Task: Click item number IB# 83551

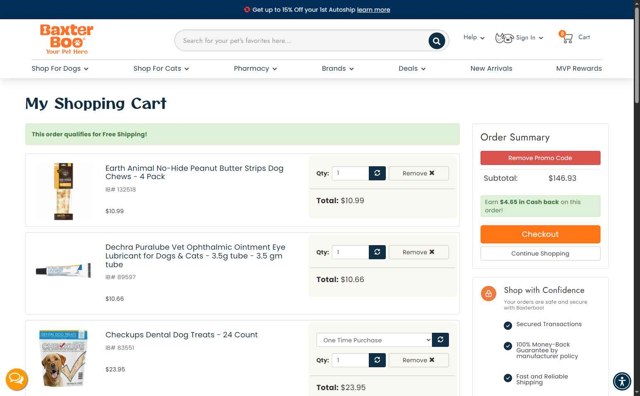Action: (120, 348)
